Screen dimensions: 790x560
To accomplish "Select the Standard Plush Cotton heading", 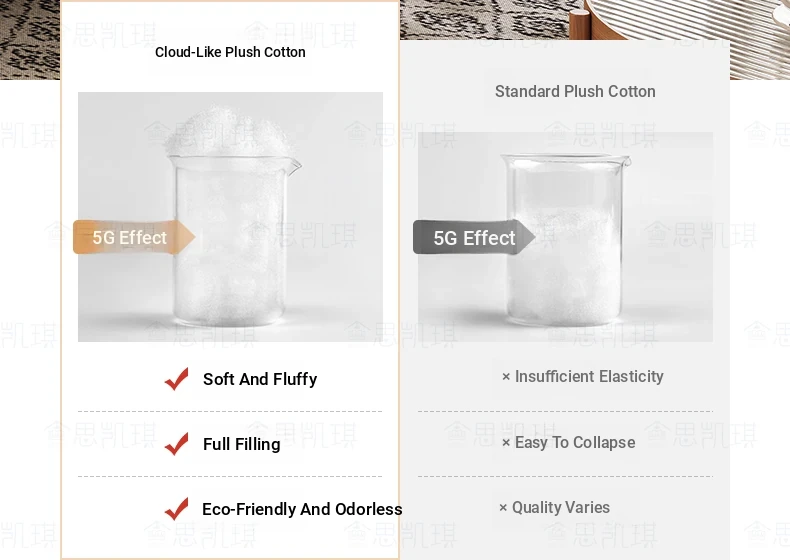I will click(575, 91).
